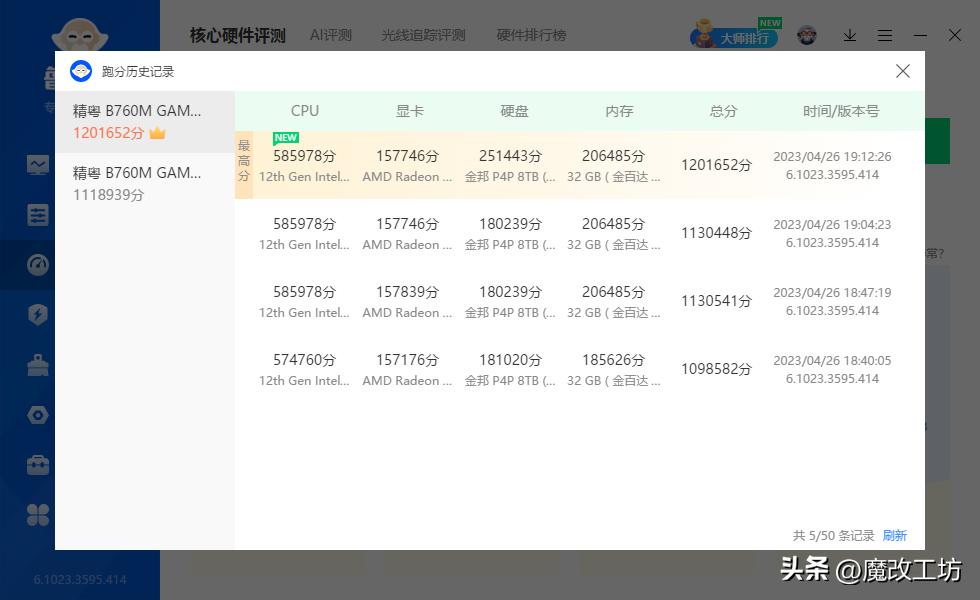Switch to the AI评测 tab
980x600 pixels.
330,35
